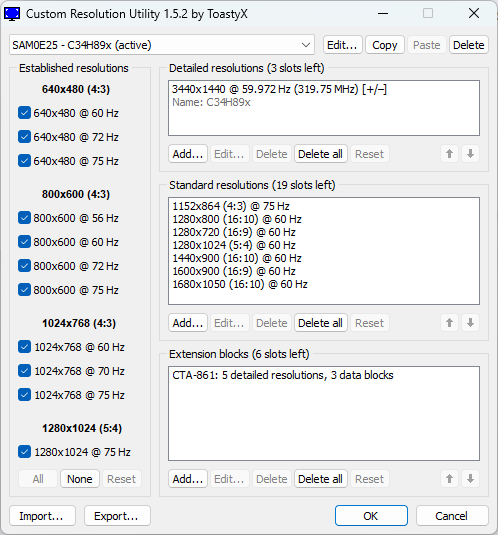This screenshot has width=498, height=535.
Task: Click Delete under Detailed resolutions
Action: (x=272, y=154)
